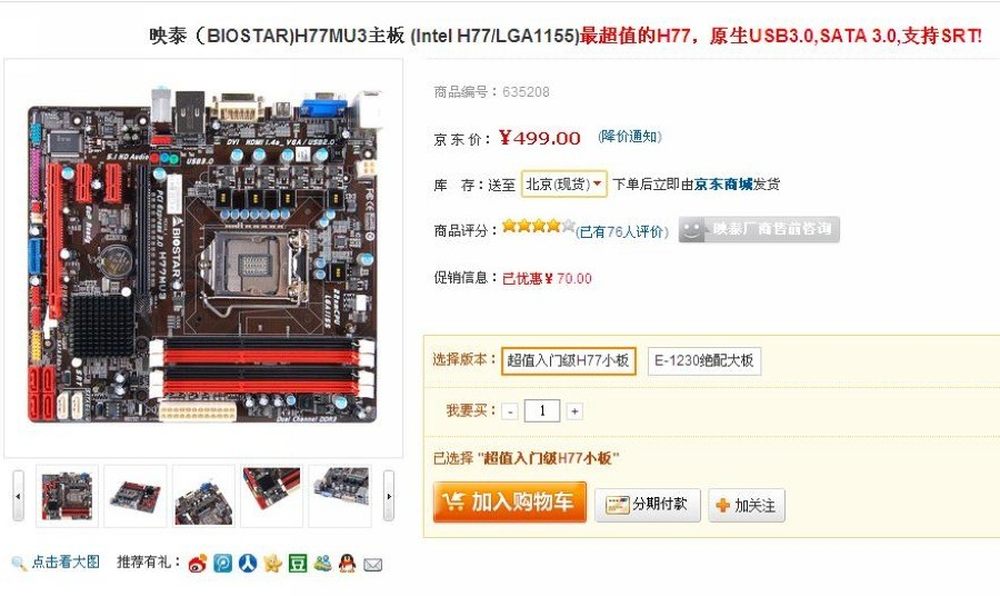The height and width of the screenshot is (596, 1000).
Task: Click the purchase quantity input field
Action: click(542, 411)
